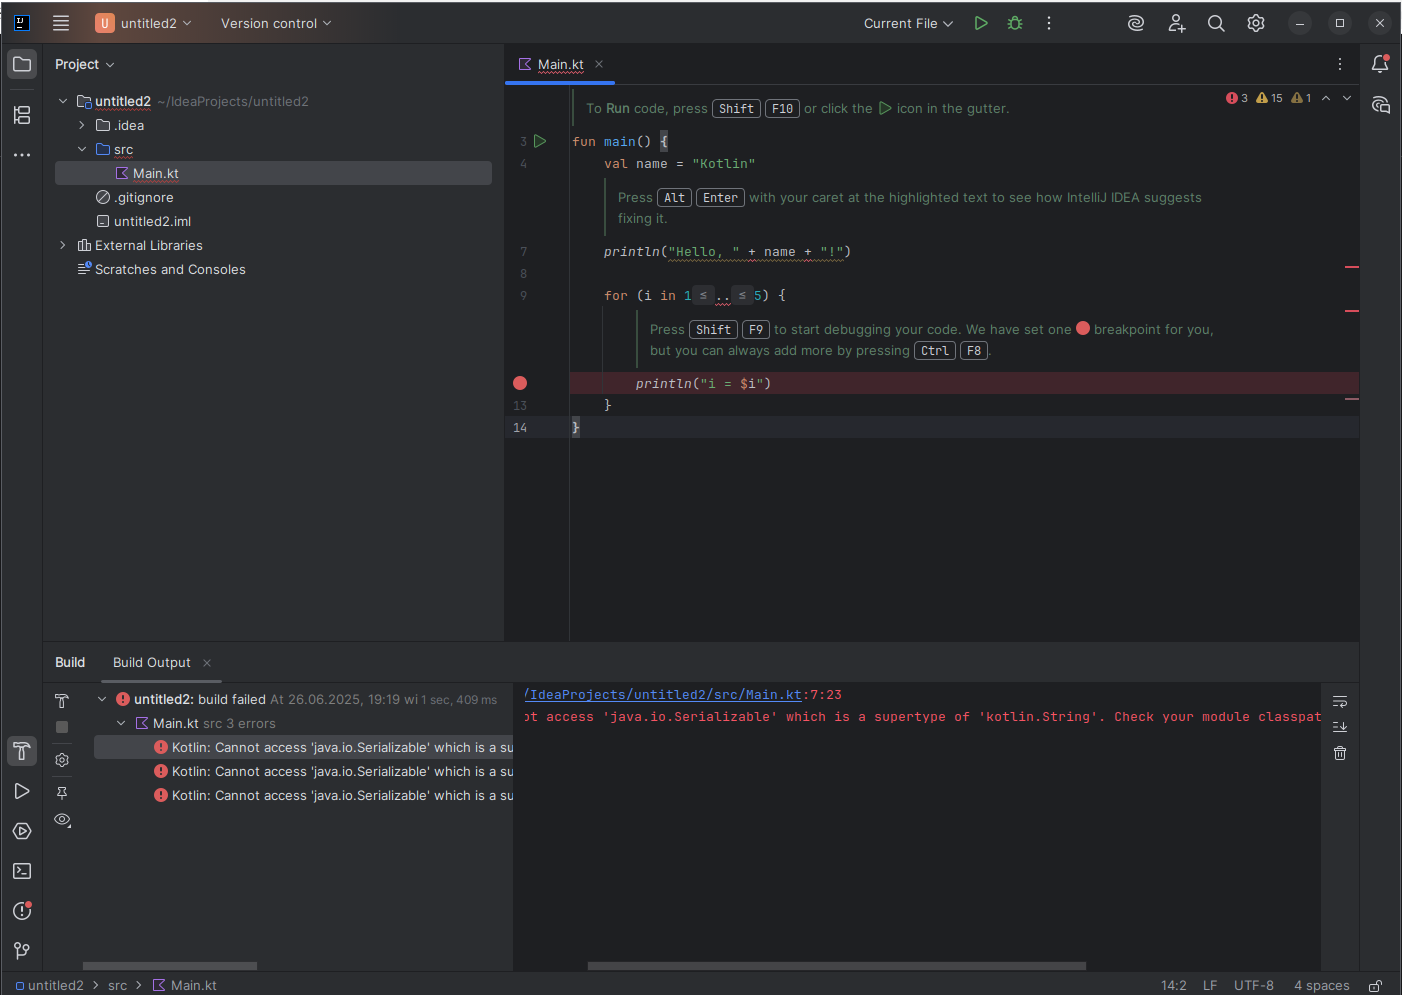Open the Structure tool window
The image size is (1402, 995).
(x=22, y=115)
